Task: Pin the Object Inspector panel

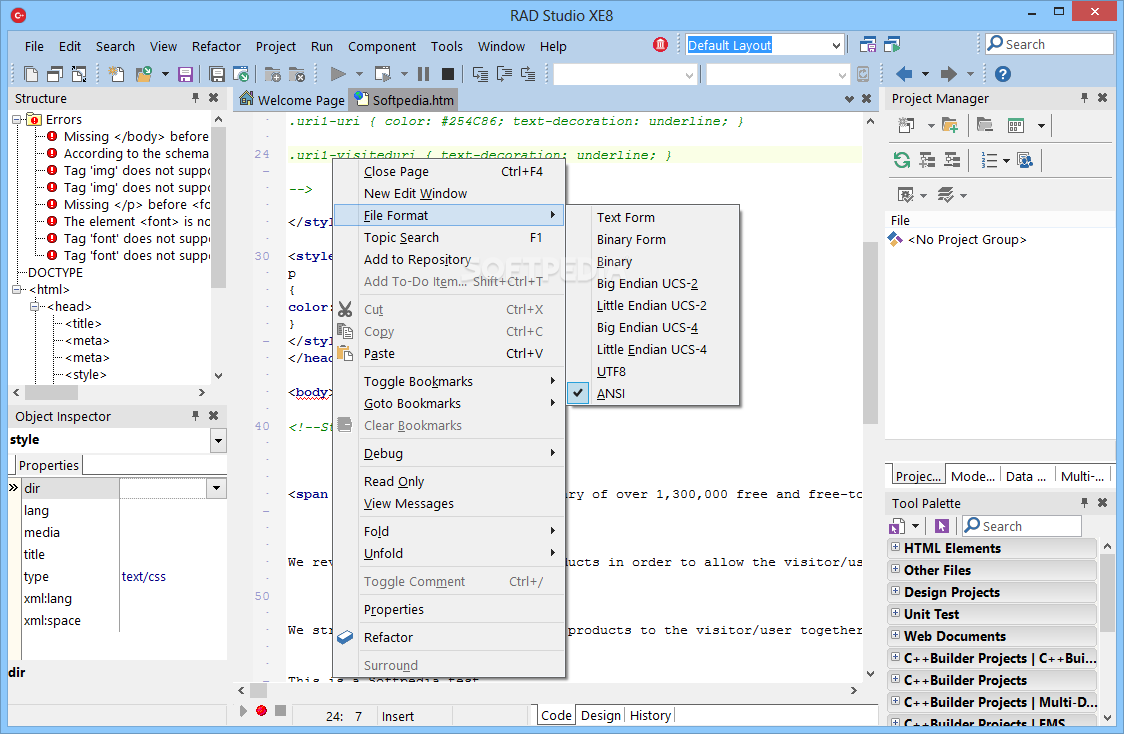Action: (195, 416)
